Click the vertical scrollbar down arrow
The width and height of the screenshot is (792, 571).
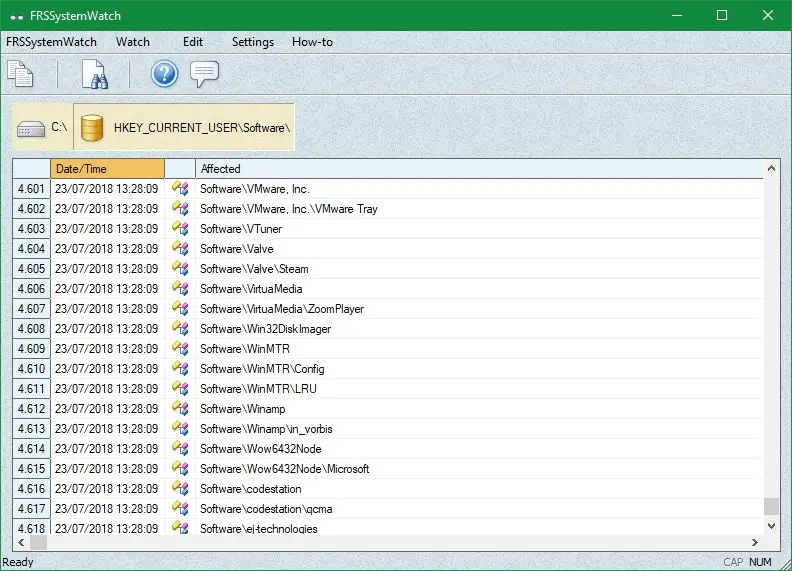pos(771,524)
